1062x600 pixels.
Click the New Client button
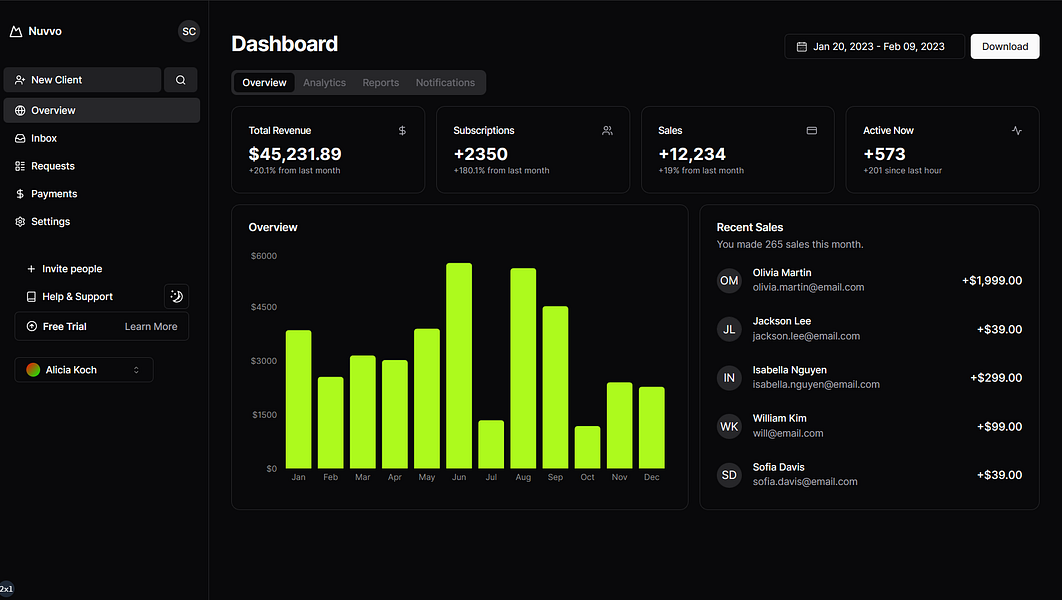(x=83, y=80)
